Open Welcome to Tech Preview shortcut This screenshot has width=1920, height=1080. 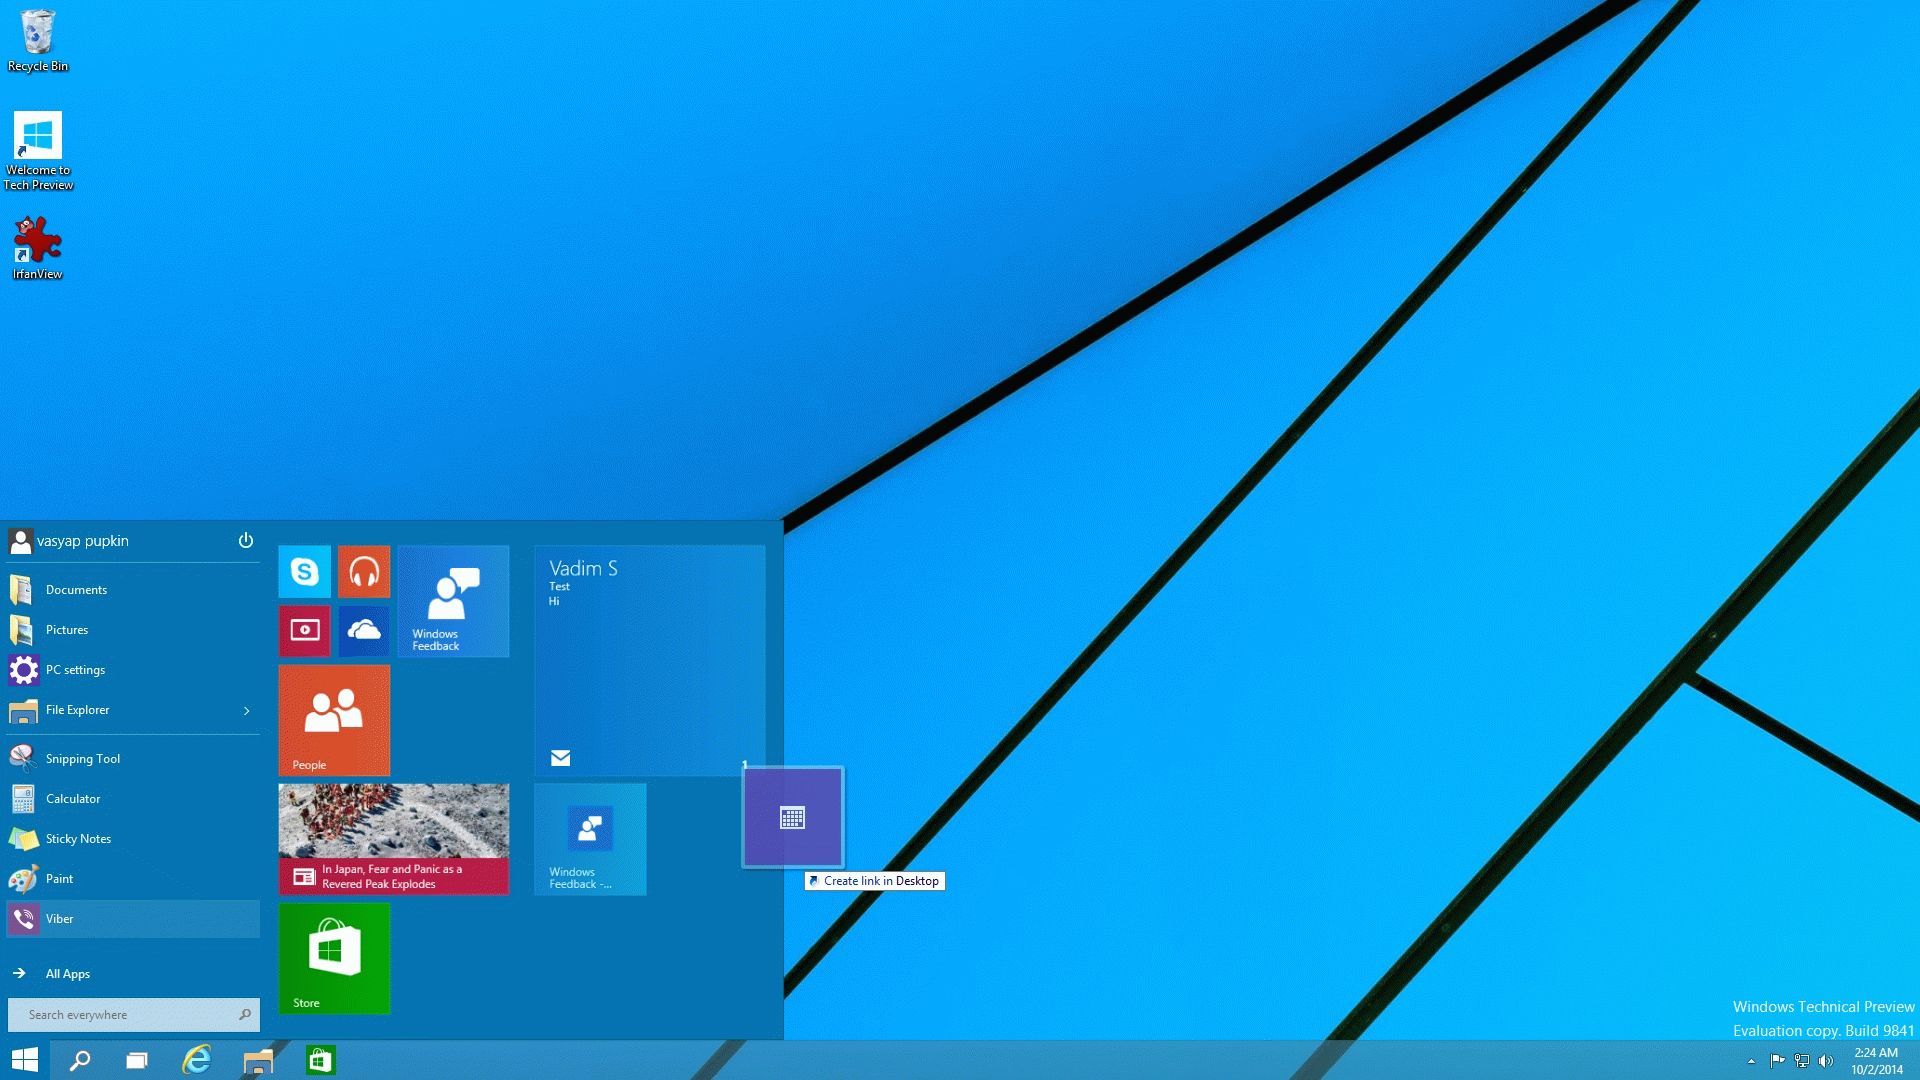(x=38, y=151)
